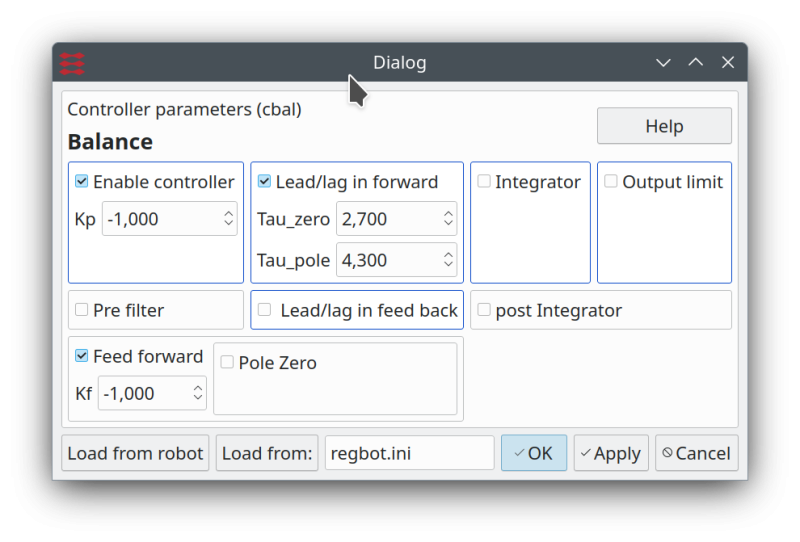Enable the Pole Zero checkbox
The height and width of the screenshot is (542, 800).
(x=227, y=362)
